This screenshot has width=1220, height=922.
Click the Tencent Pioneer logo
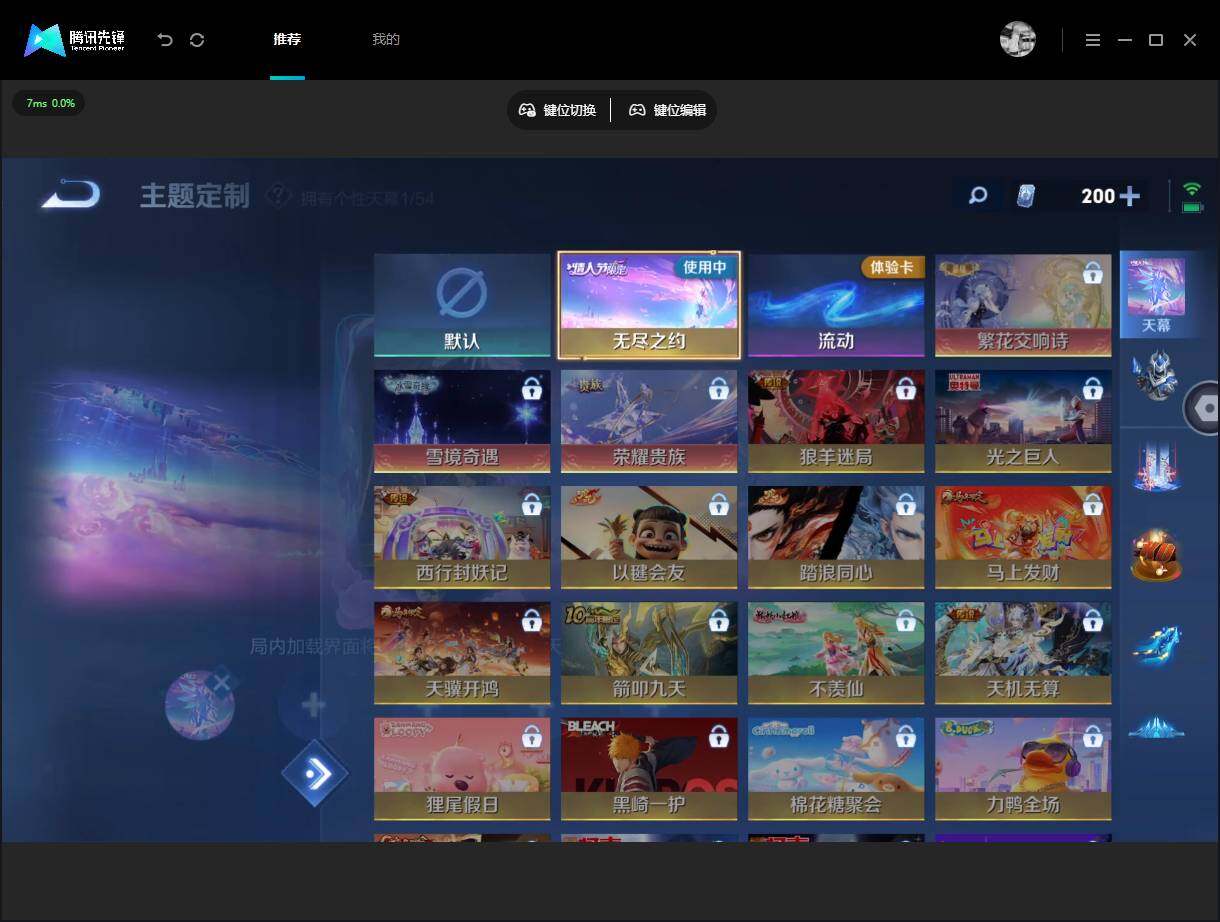pyautogui.click(x=75, y=40)
